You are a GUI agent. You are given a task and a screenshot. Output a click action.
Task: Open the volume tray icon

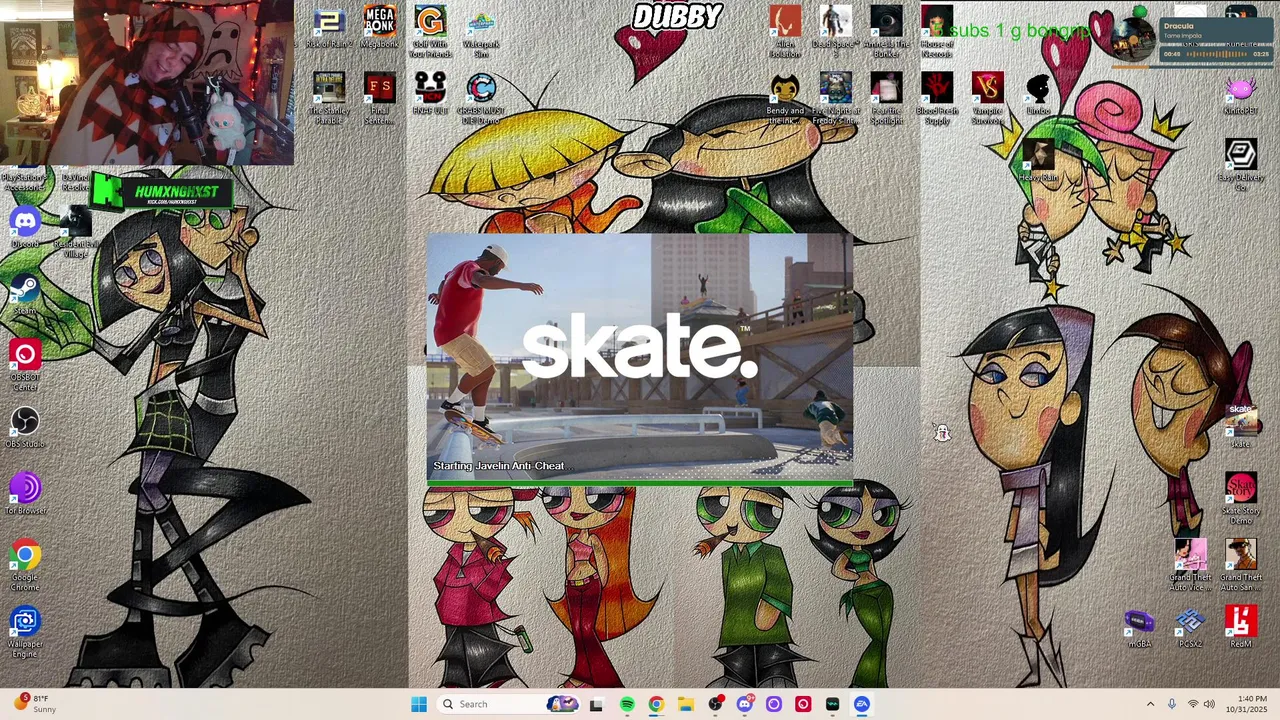point(1209,704)
